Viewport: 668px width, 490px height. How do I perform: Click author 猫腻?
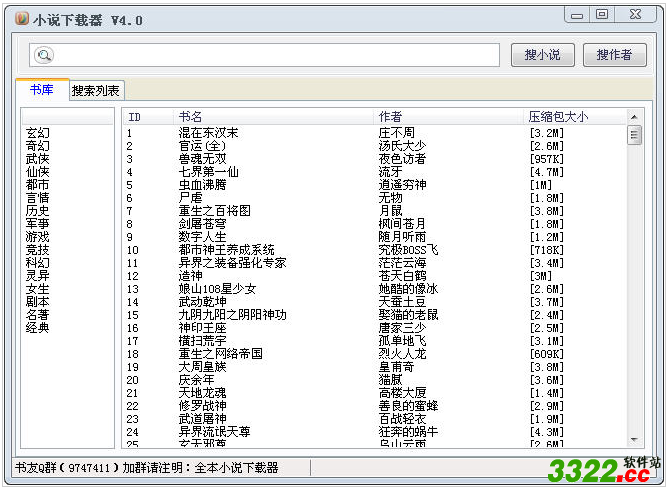[390, 380]
